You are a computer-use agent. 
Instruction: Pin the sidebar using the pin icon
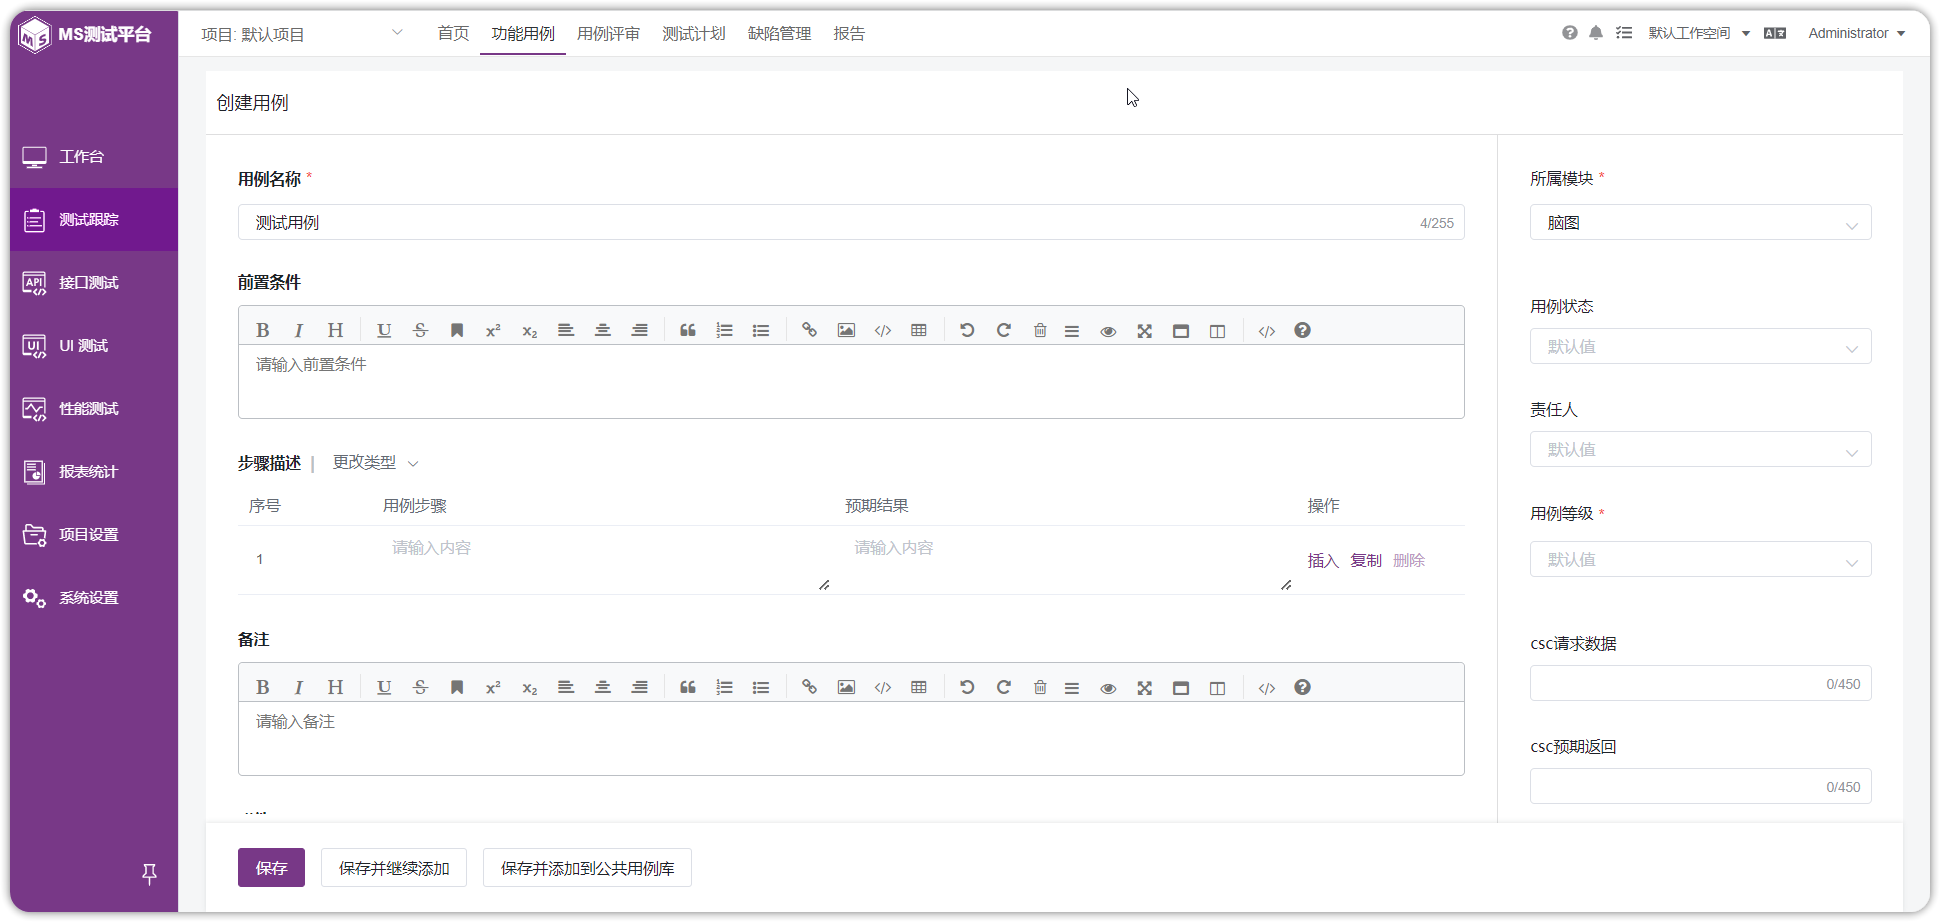(x=149, y=874)
